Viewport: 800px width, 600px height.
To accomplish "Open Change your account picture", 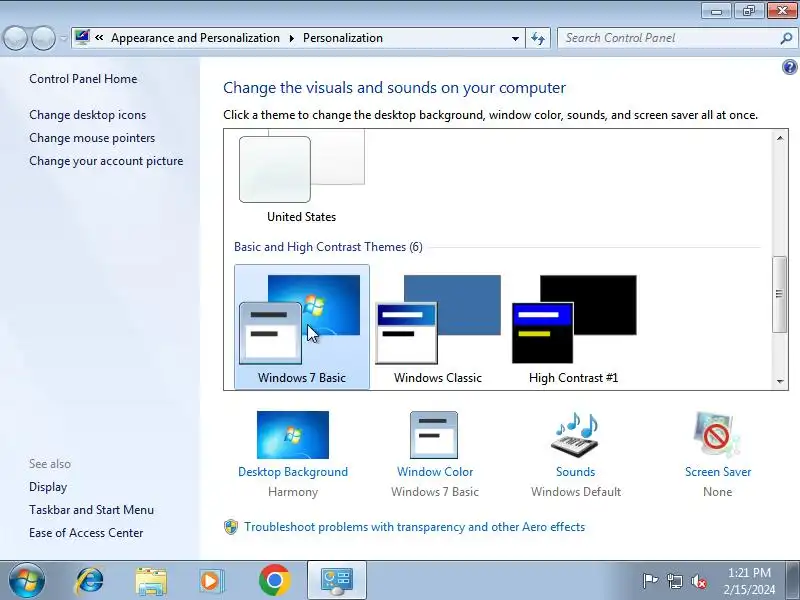I will pyautogui.click(x=106, y=161).
